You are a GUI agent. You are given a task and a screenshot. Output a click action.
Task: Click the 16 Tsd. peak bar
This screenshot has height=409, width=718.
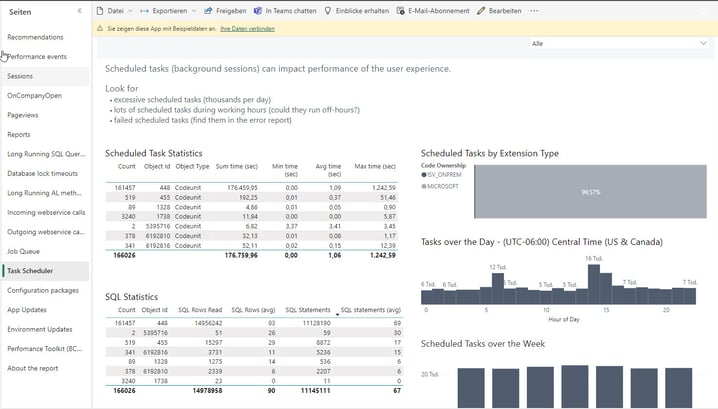click(x=593, y=284)
